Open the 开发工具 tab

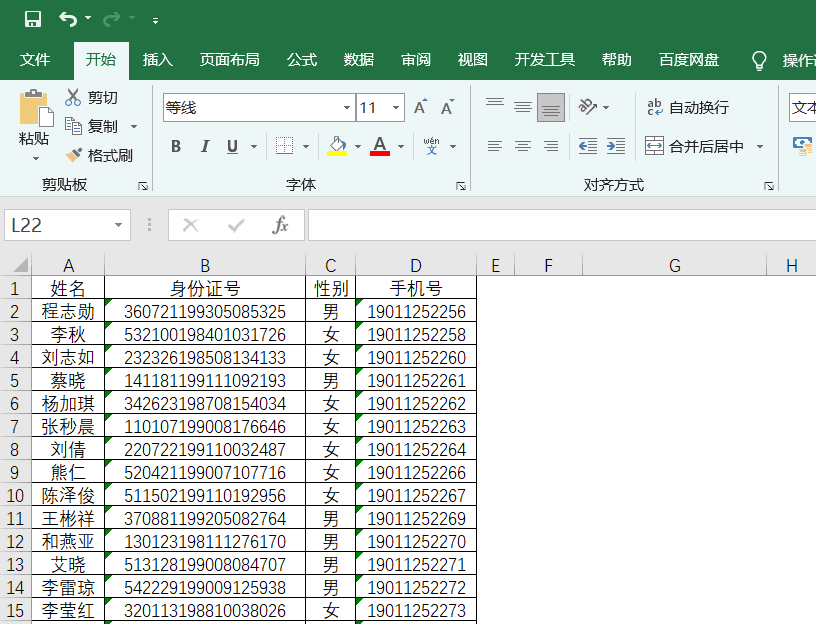(x=544, y=60)
